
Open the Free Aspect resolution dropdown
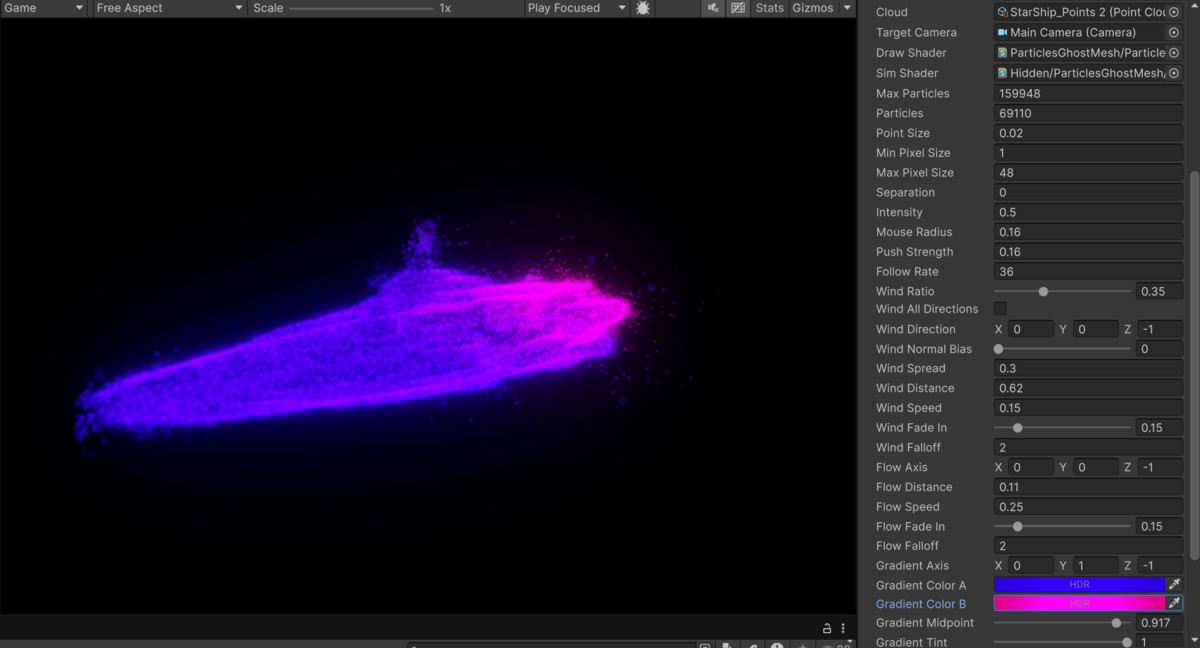(168, 8)
